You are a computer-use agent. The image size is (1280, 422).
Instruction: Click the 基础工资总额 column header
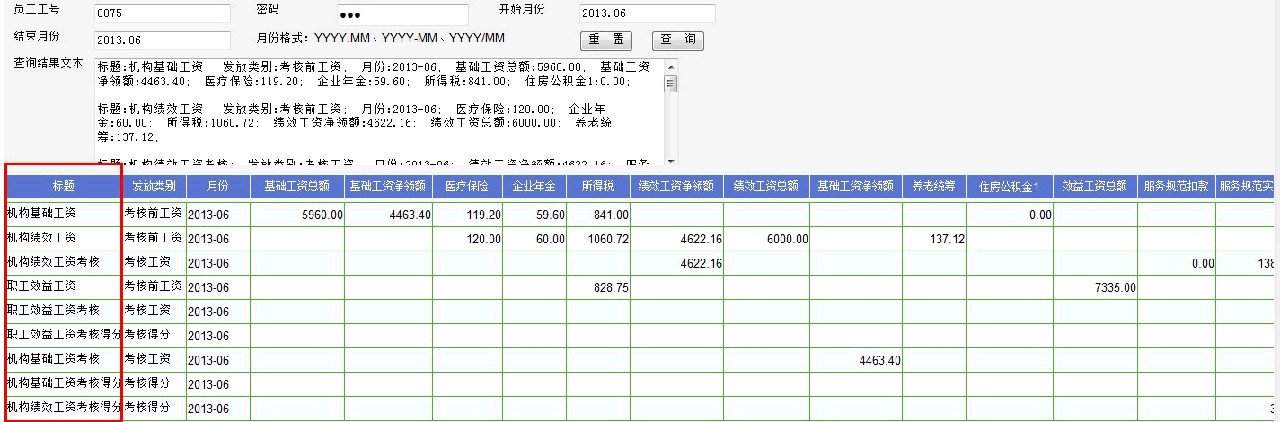297,186
